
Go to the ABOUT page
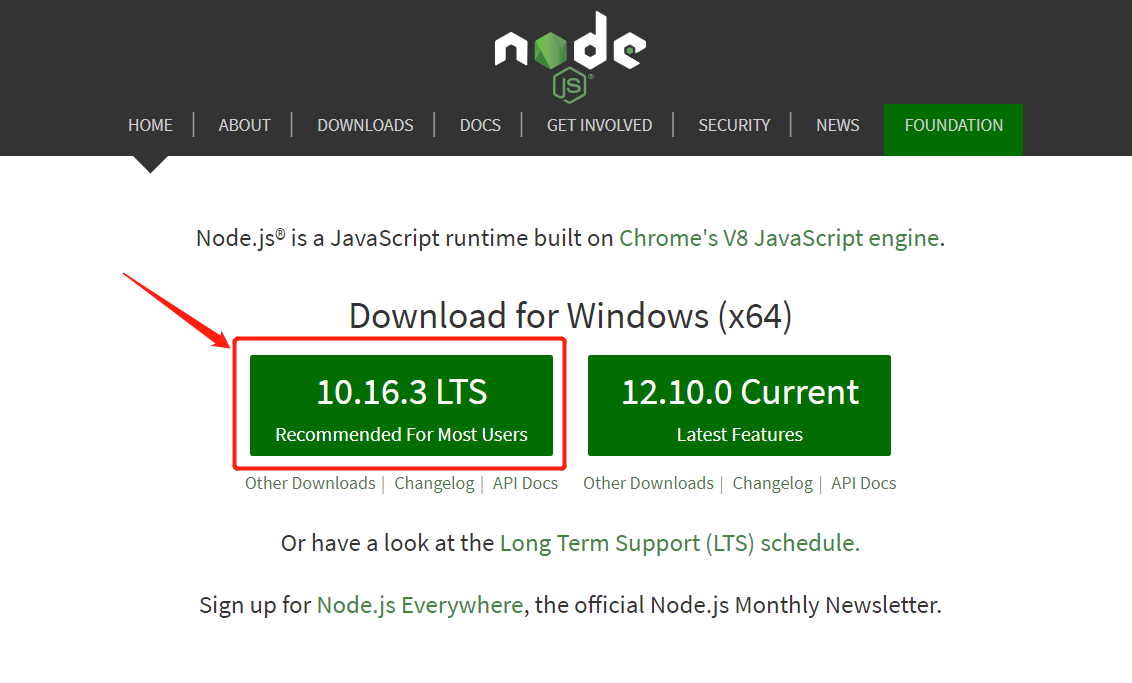[244, 125]
